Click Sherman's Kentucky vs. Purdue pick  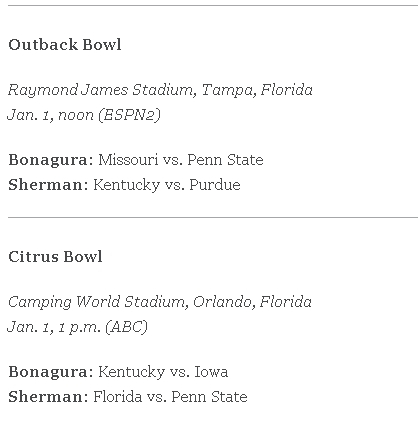click(x=167, y=185)
